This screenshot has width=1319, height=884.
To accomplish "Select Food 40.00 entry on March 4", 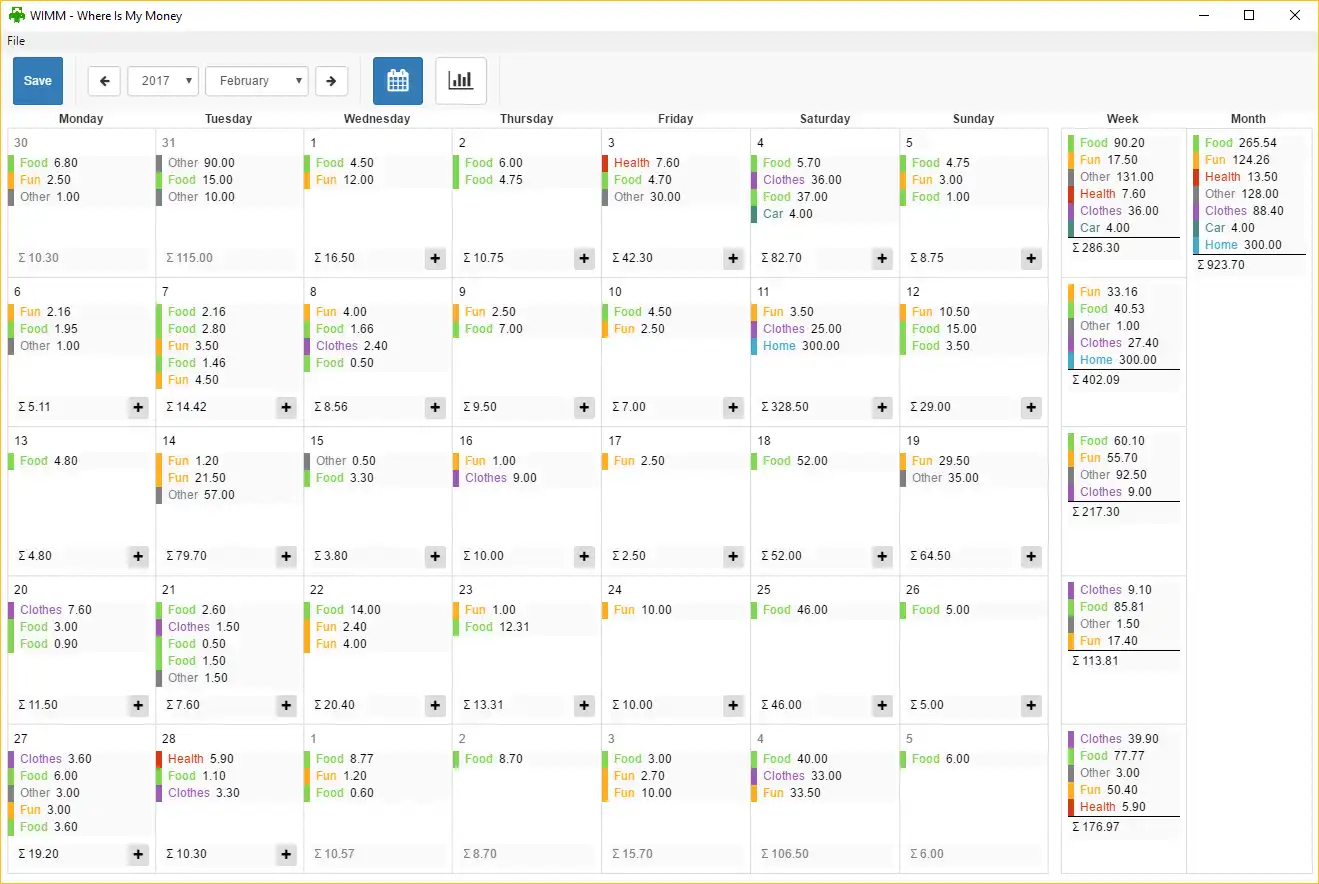I will point(822,759).
